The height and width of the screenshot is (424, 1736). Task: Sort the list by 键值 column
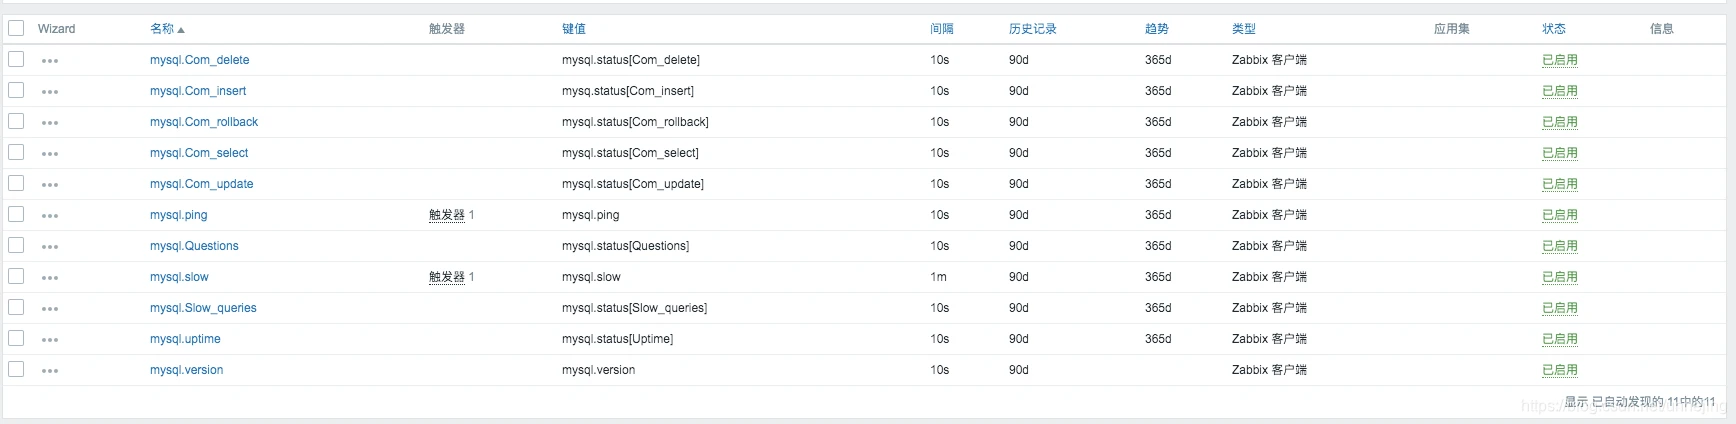point(574,29)
